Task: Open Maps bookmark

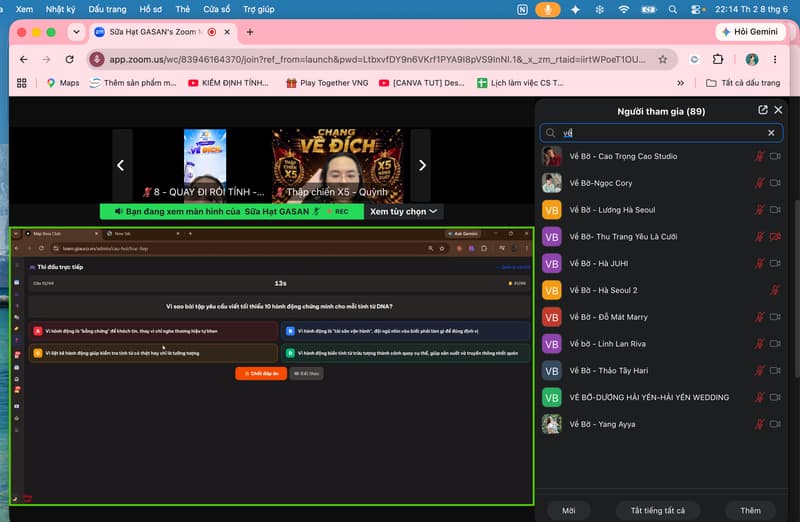Action: pos(63,83)
